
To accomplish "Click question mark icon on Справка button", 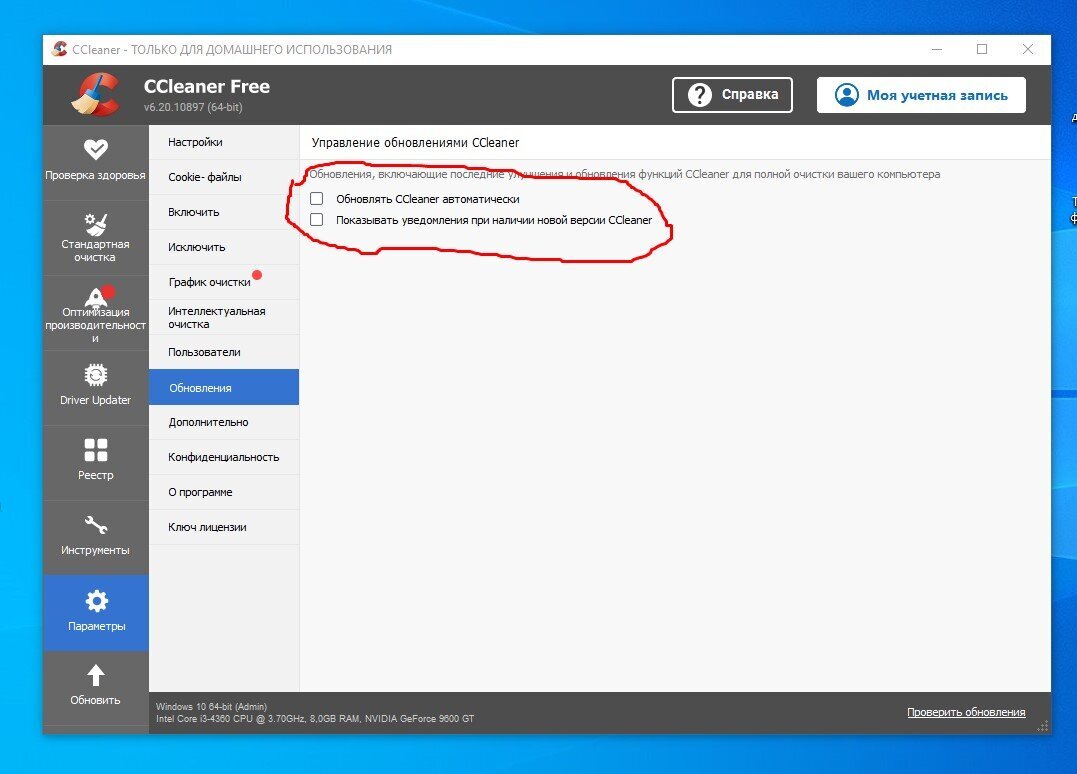I will click(699, 95).
